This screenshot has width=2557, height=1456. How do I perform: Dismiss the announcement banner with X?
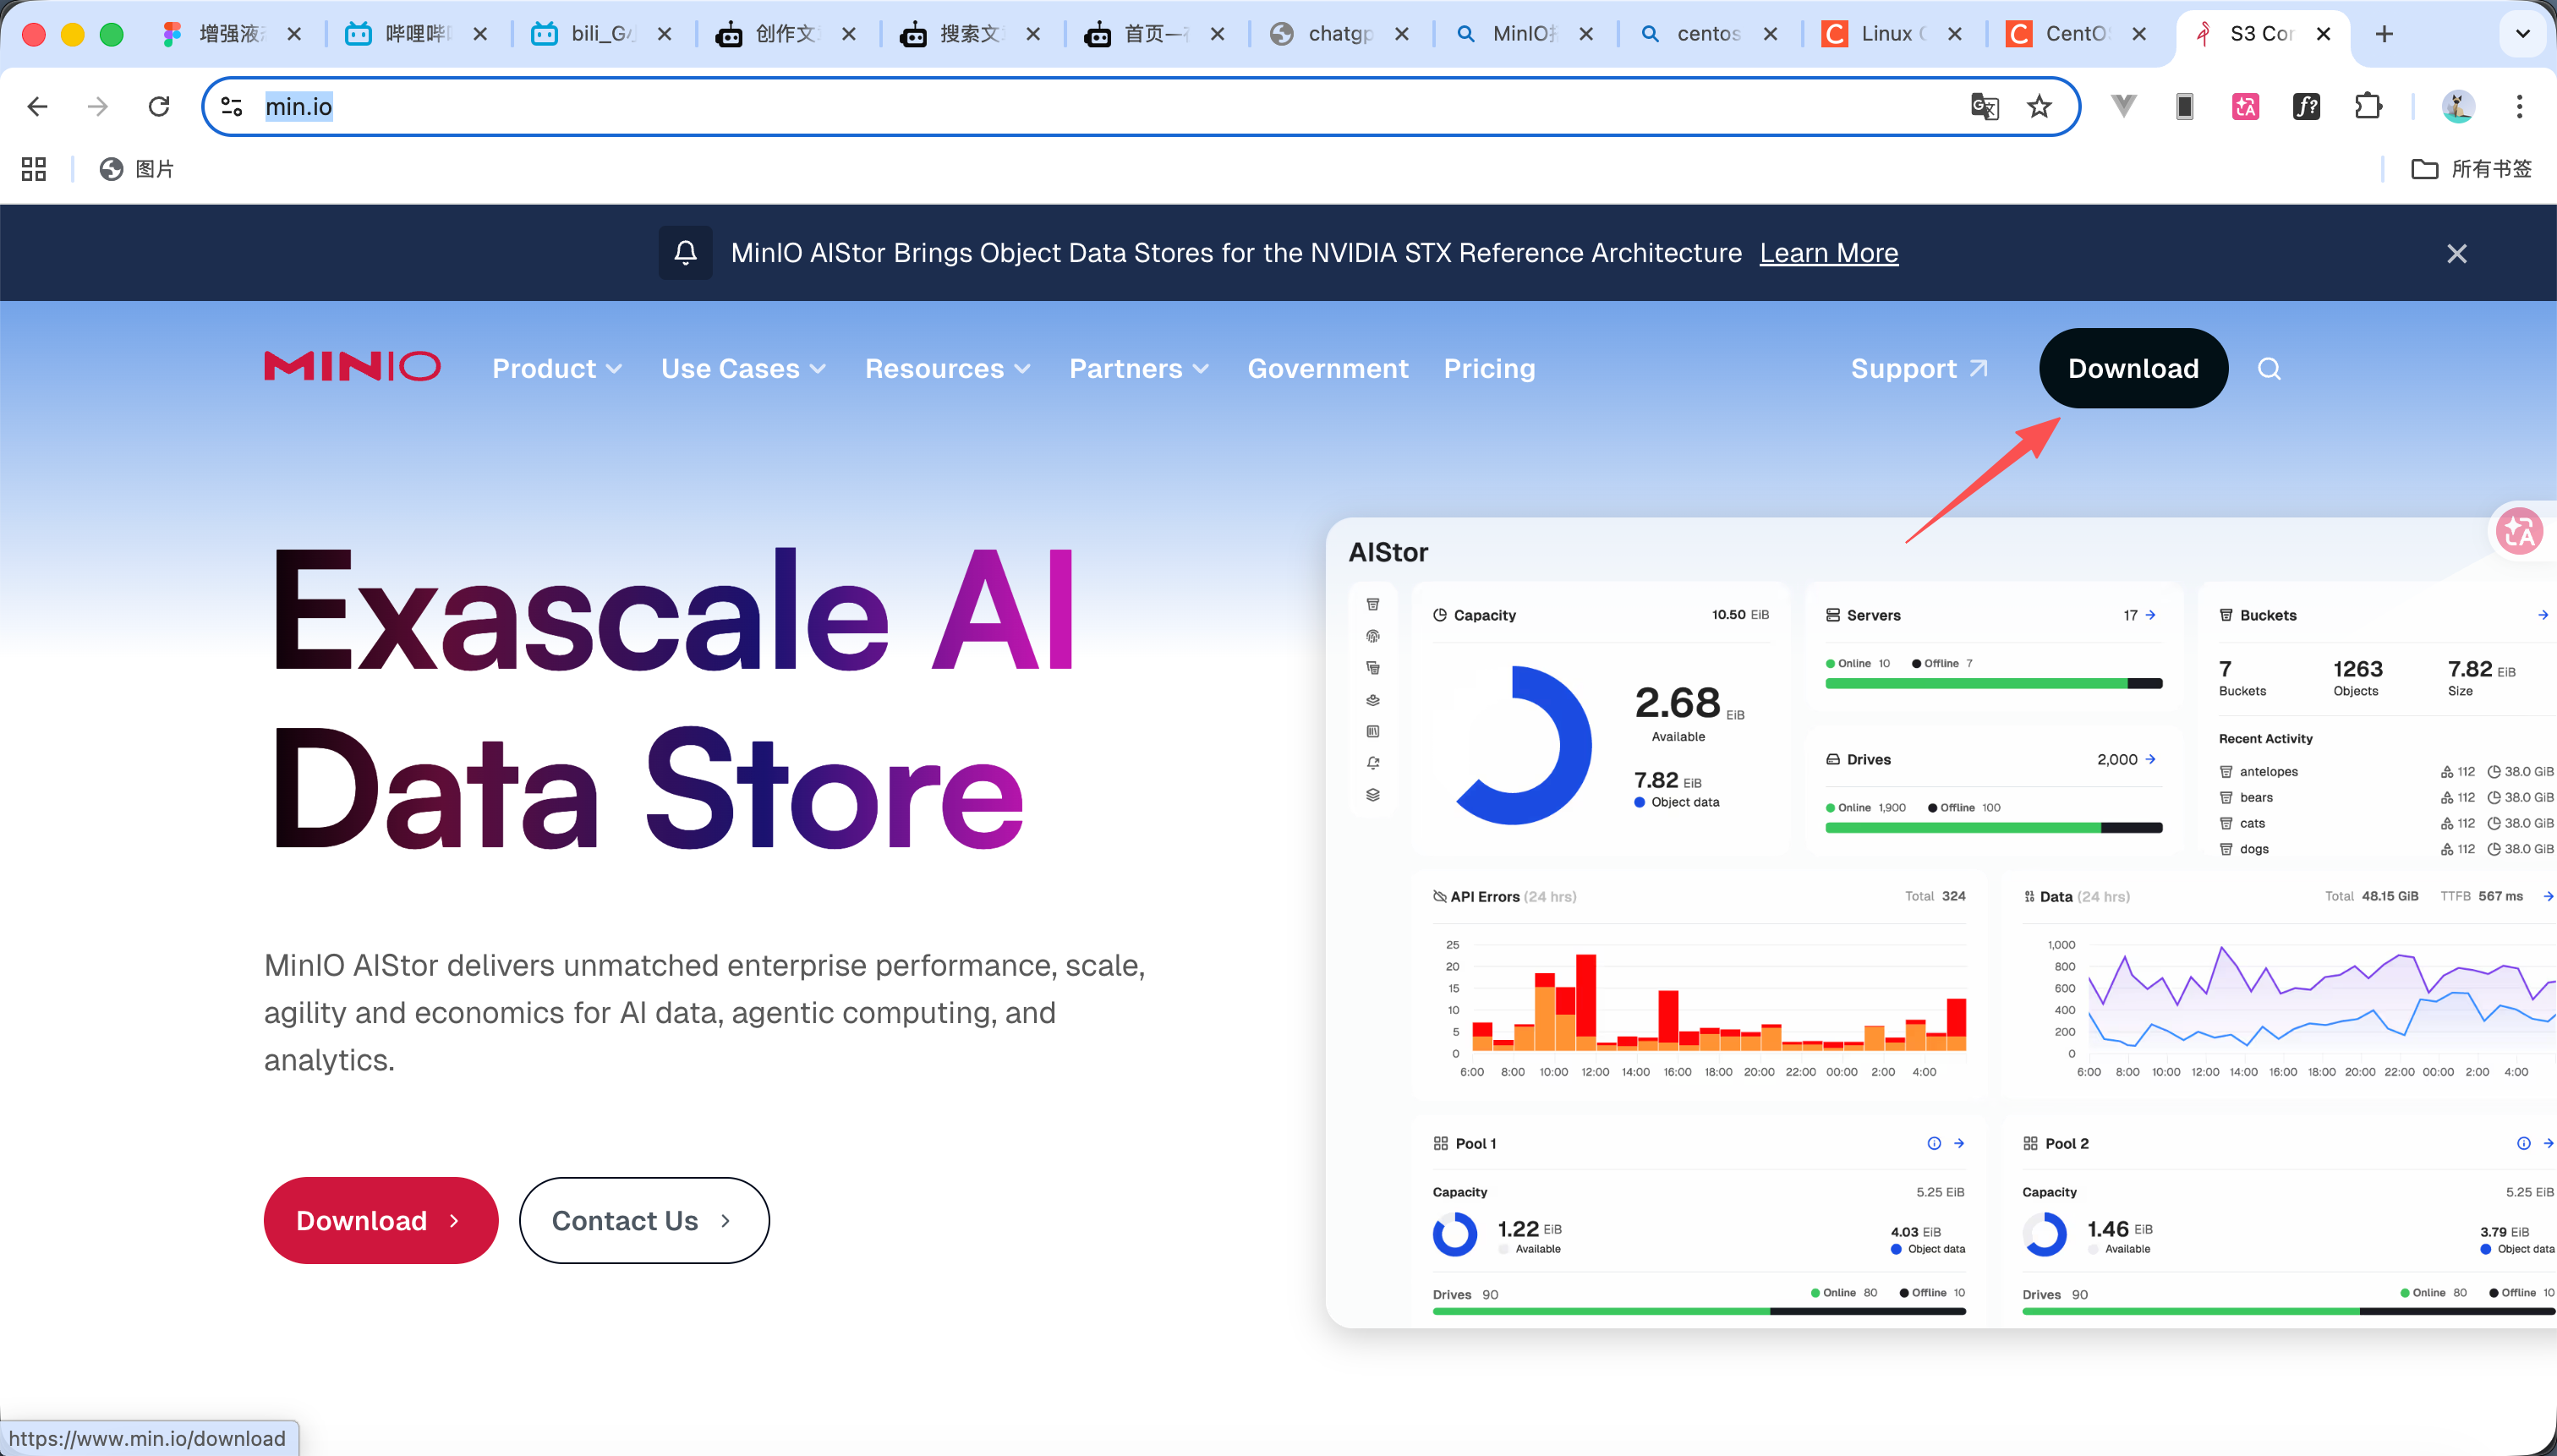click(2456, 254)
